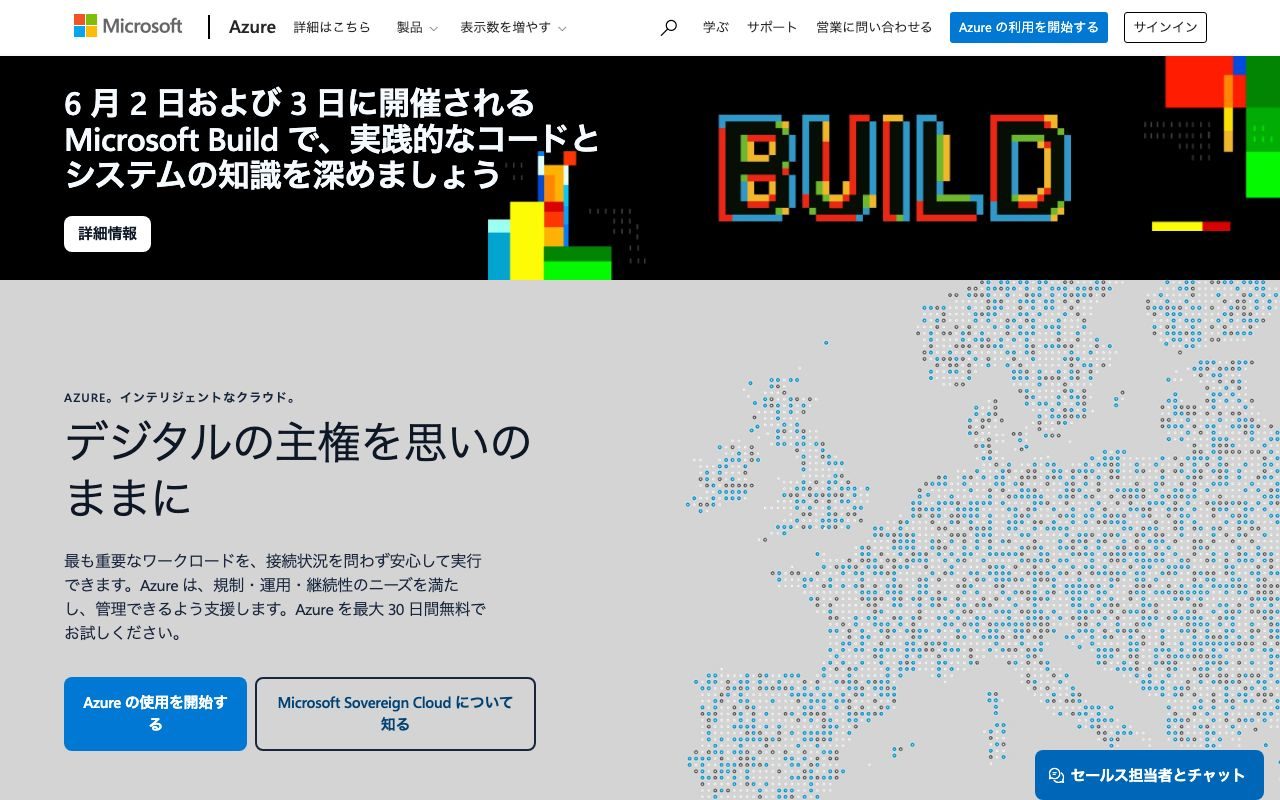Image resolution: width=1280 pixels, height=800 pixels.
Task: Click Azure の使用を開始する
Action: pyautogui.click(x=155, y=714)
